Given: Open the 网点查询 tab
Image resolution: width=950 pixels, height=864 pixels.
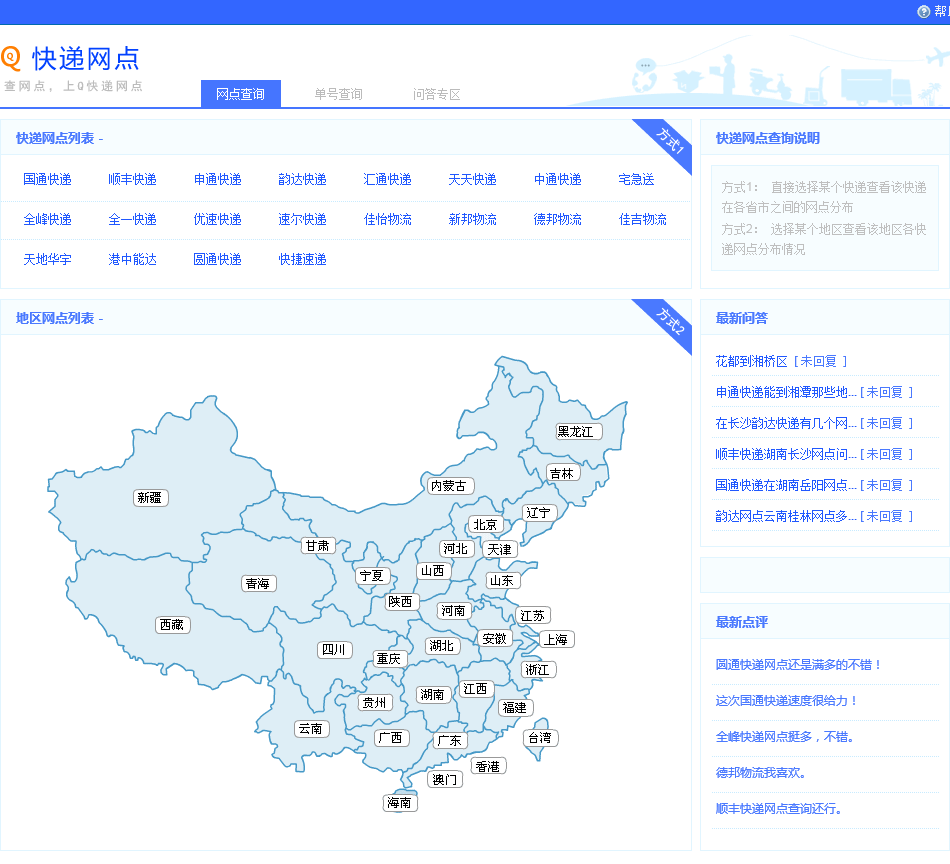Looking at the screenshot, I should tap(241, 94).
